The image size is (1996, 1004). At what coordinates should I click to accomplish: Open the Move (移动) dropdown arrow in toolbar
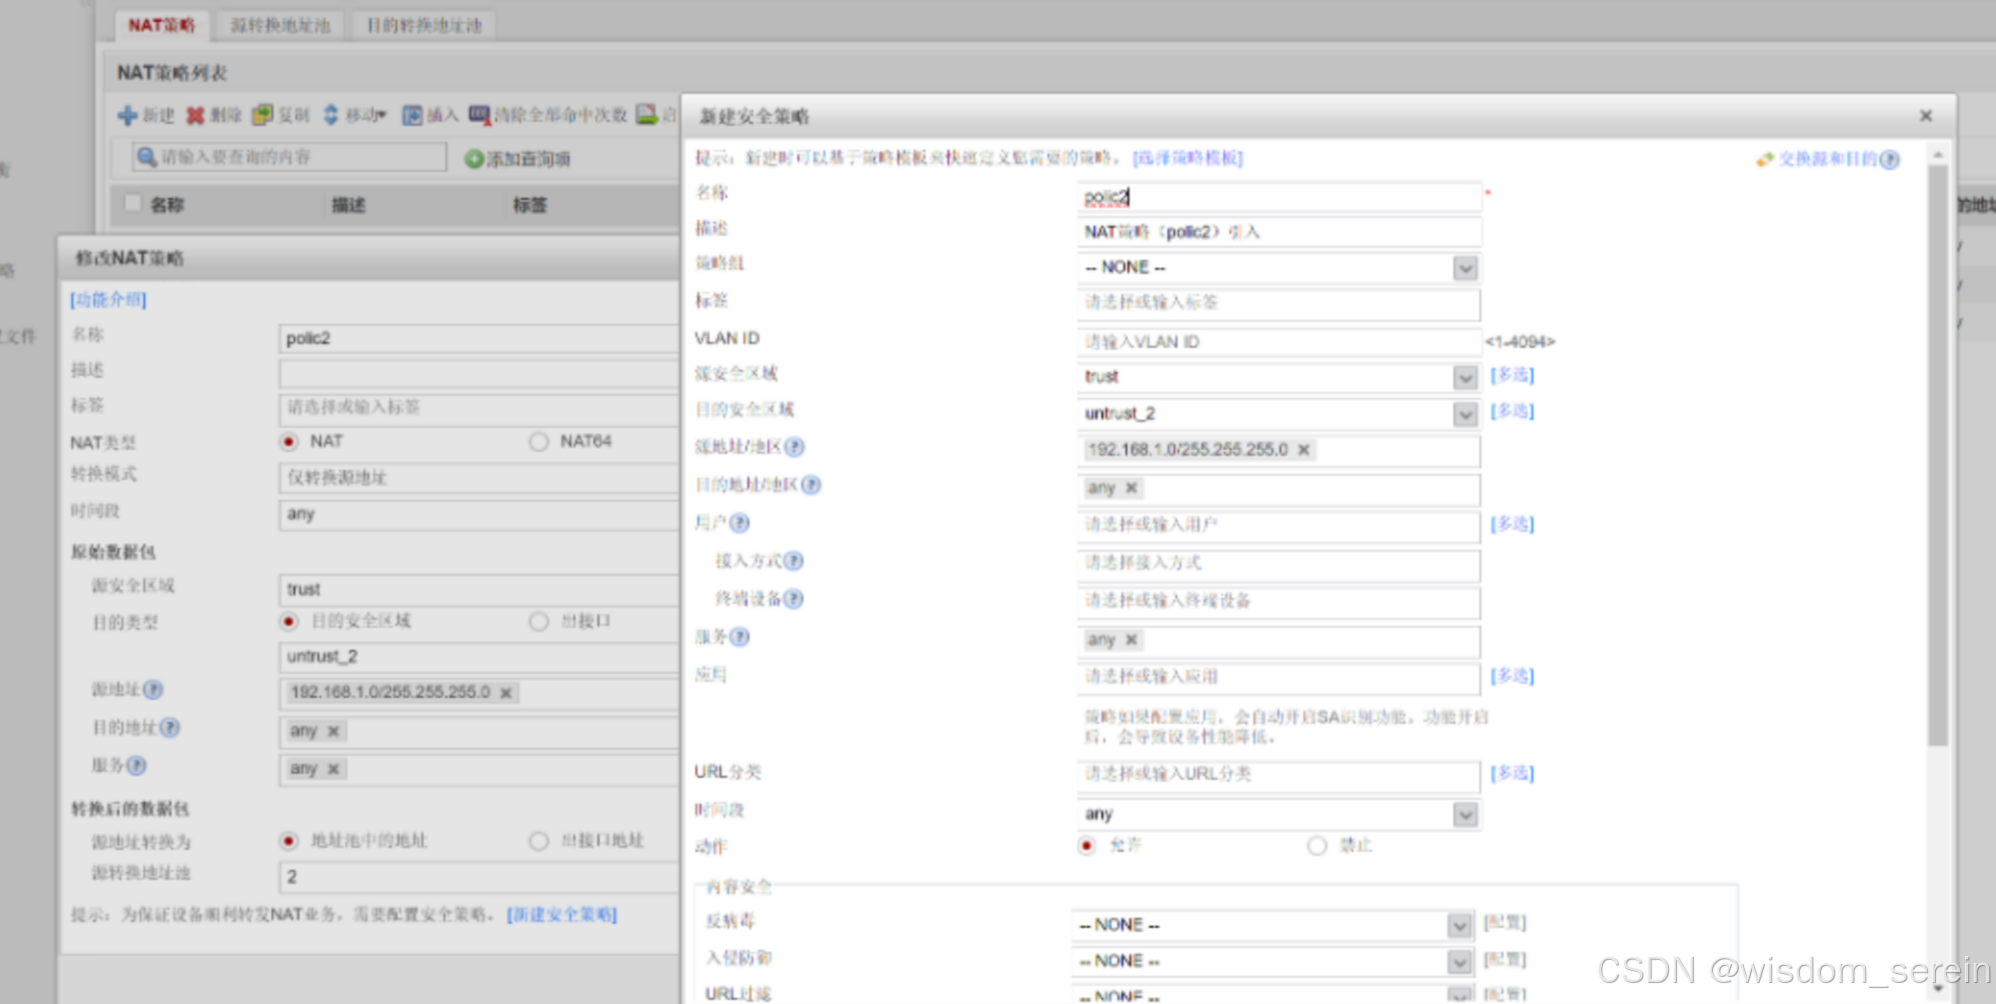pyautogui.click(x=381, y=116)
